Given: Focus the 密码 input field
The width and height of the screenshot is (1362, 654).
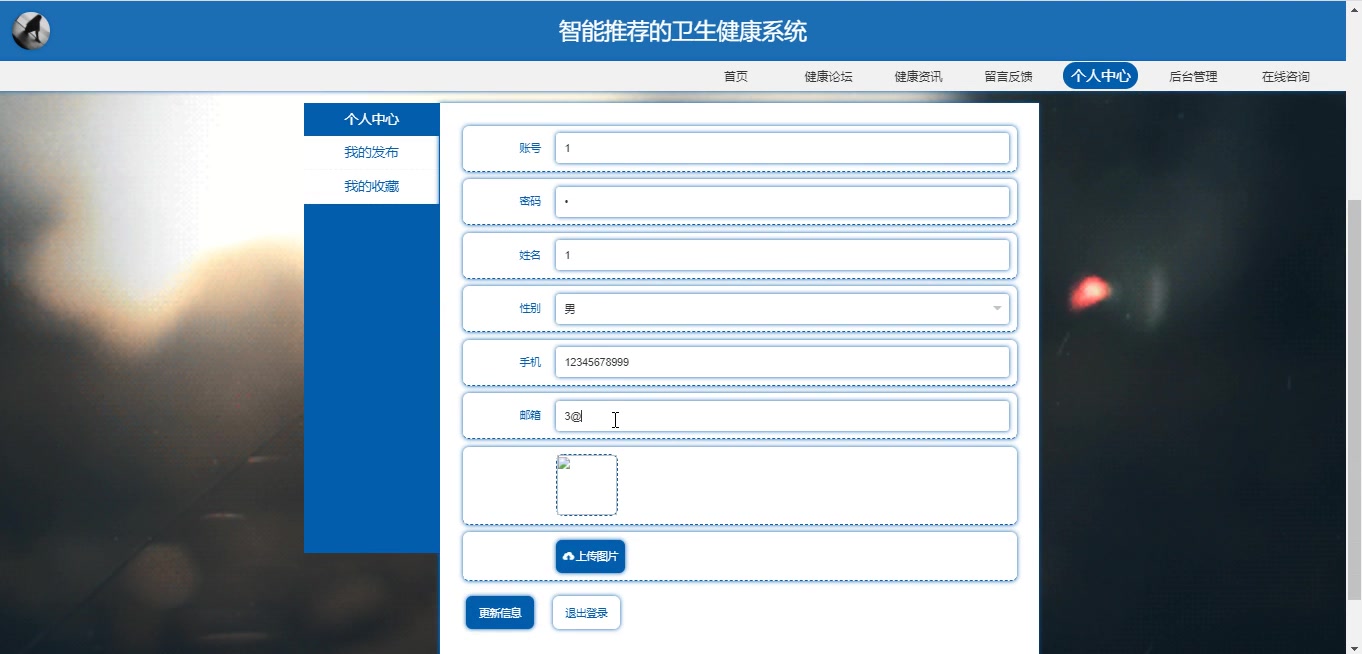Looking at the screenshot, I should (x=782, y=202).
